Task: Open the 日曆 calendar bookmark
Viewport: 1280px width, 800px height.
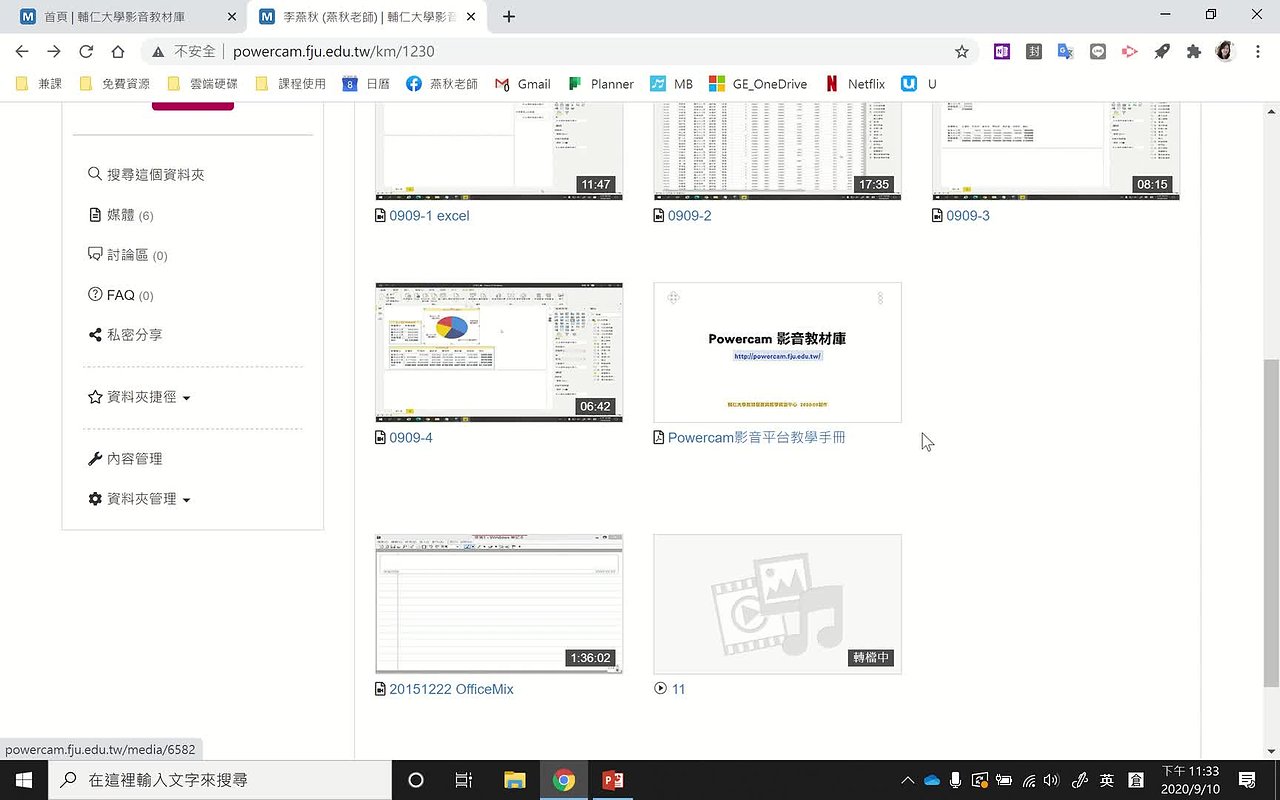Action: tap(366, 84)
